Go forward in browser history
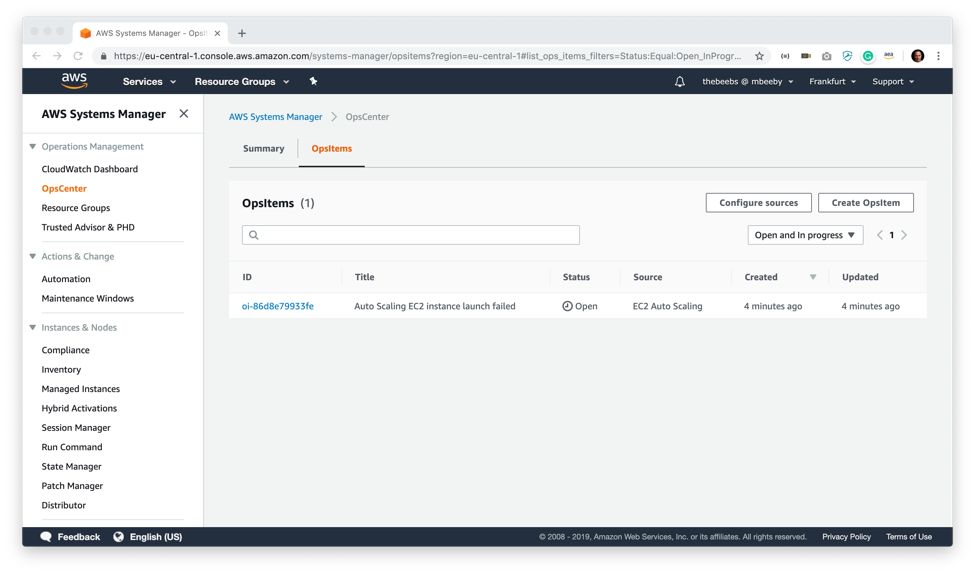Screen dimensions: 974x572 pos(57,56)
